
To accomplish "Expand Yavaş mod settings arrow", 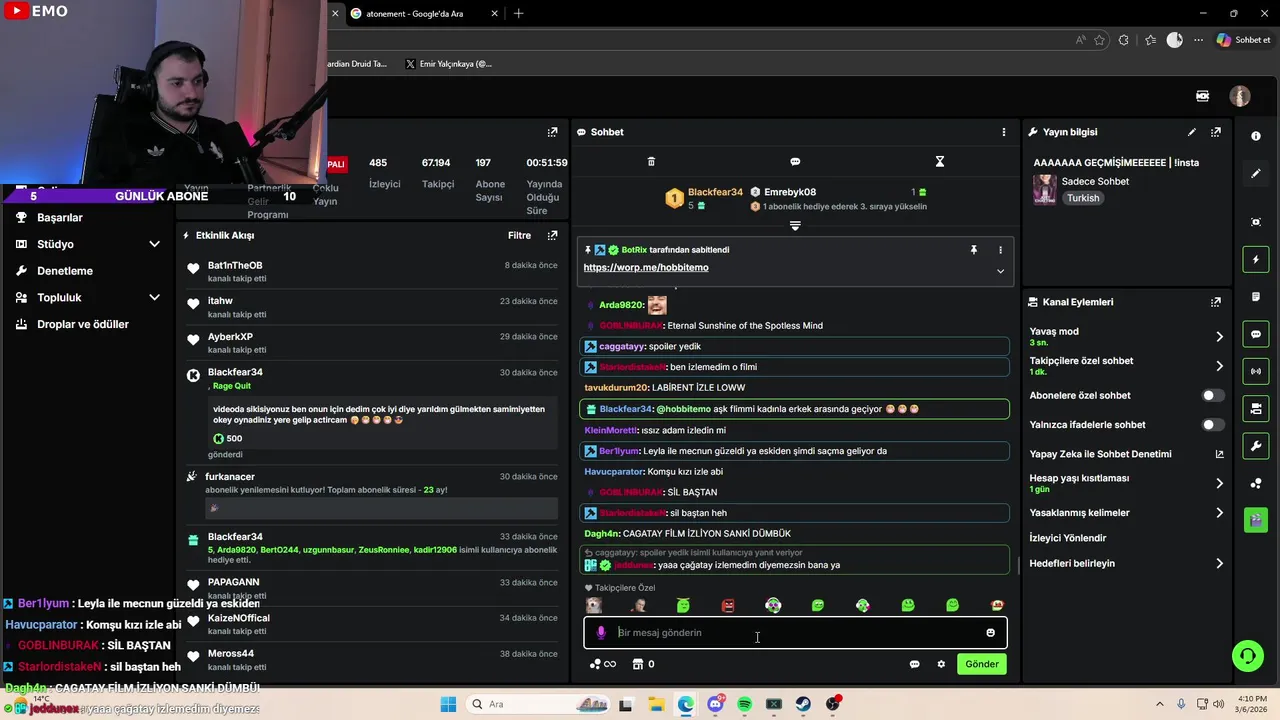I will point(1219,337).
